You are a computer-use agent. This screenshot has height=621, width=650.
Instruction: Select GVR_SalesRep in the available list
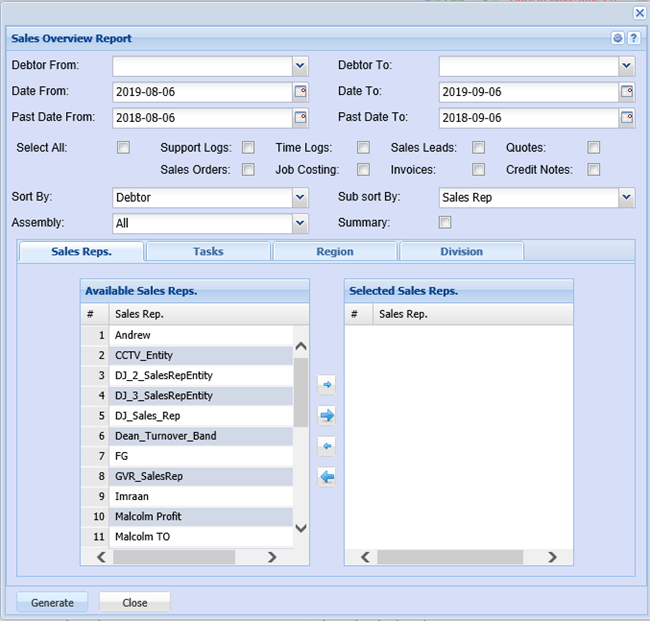[149, 477]
